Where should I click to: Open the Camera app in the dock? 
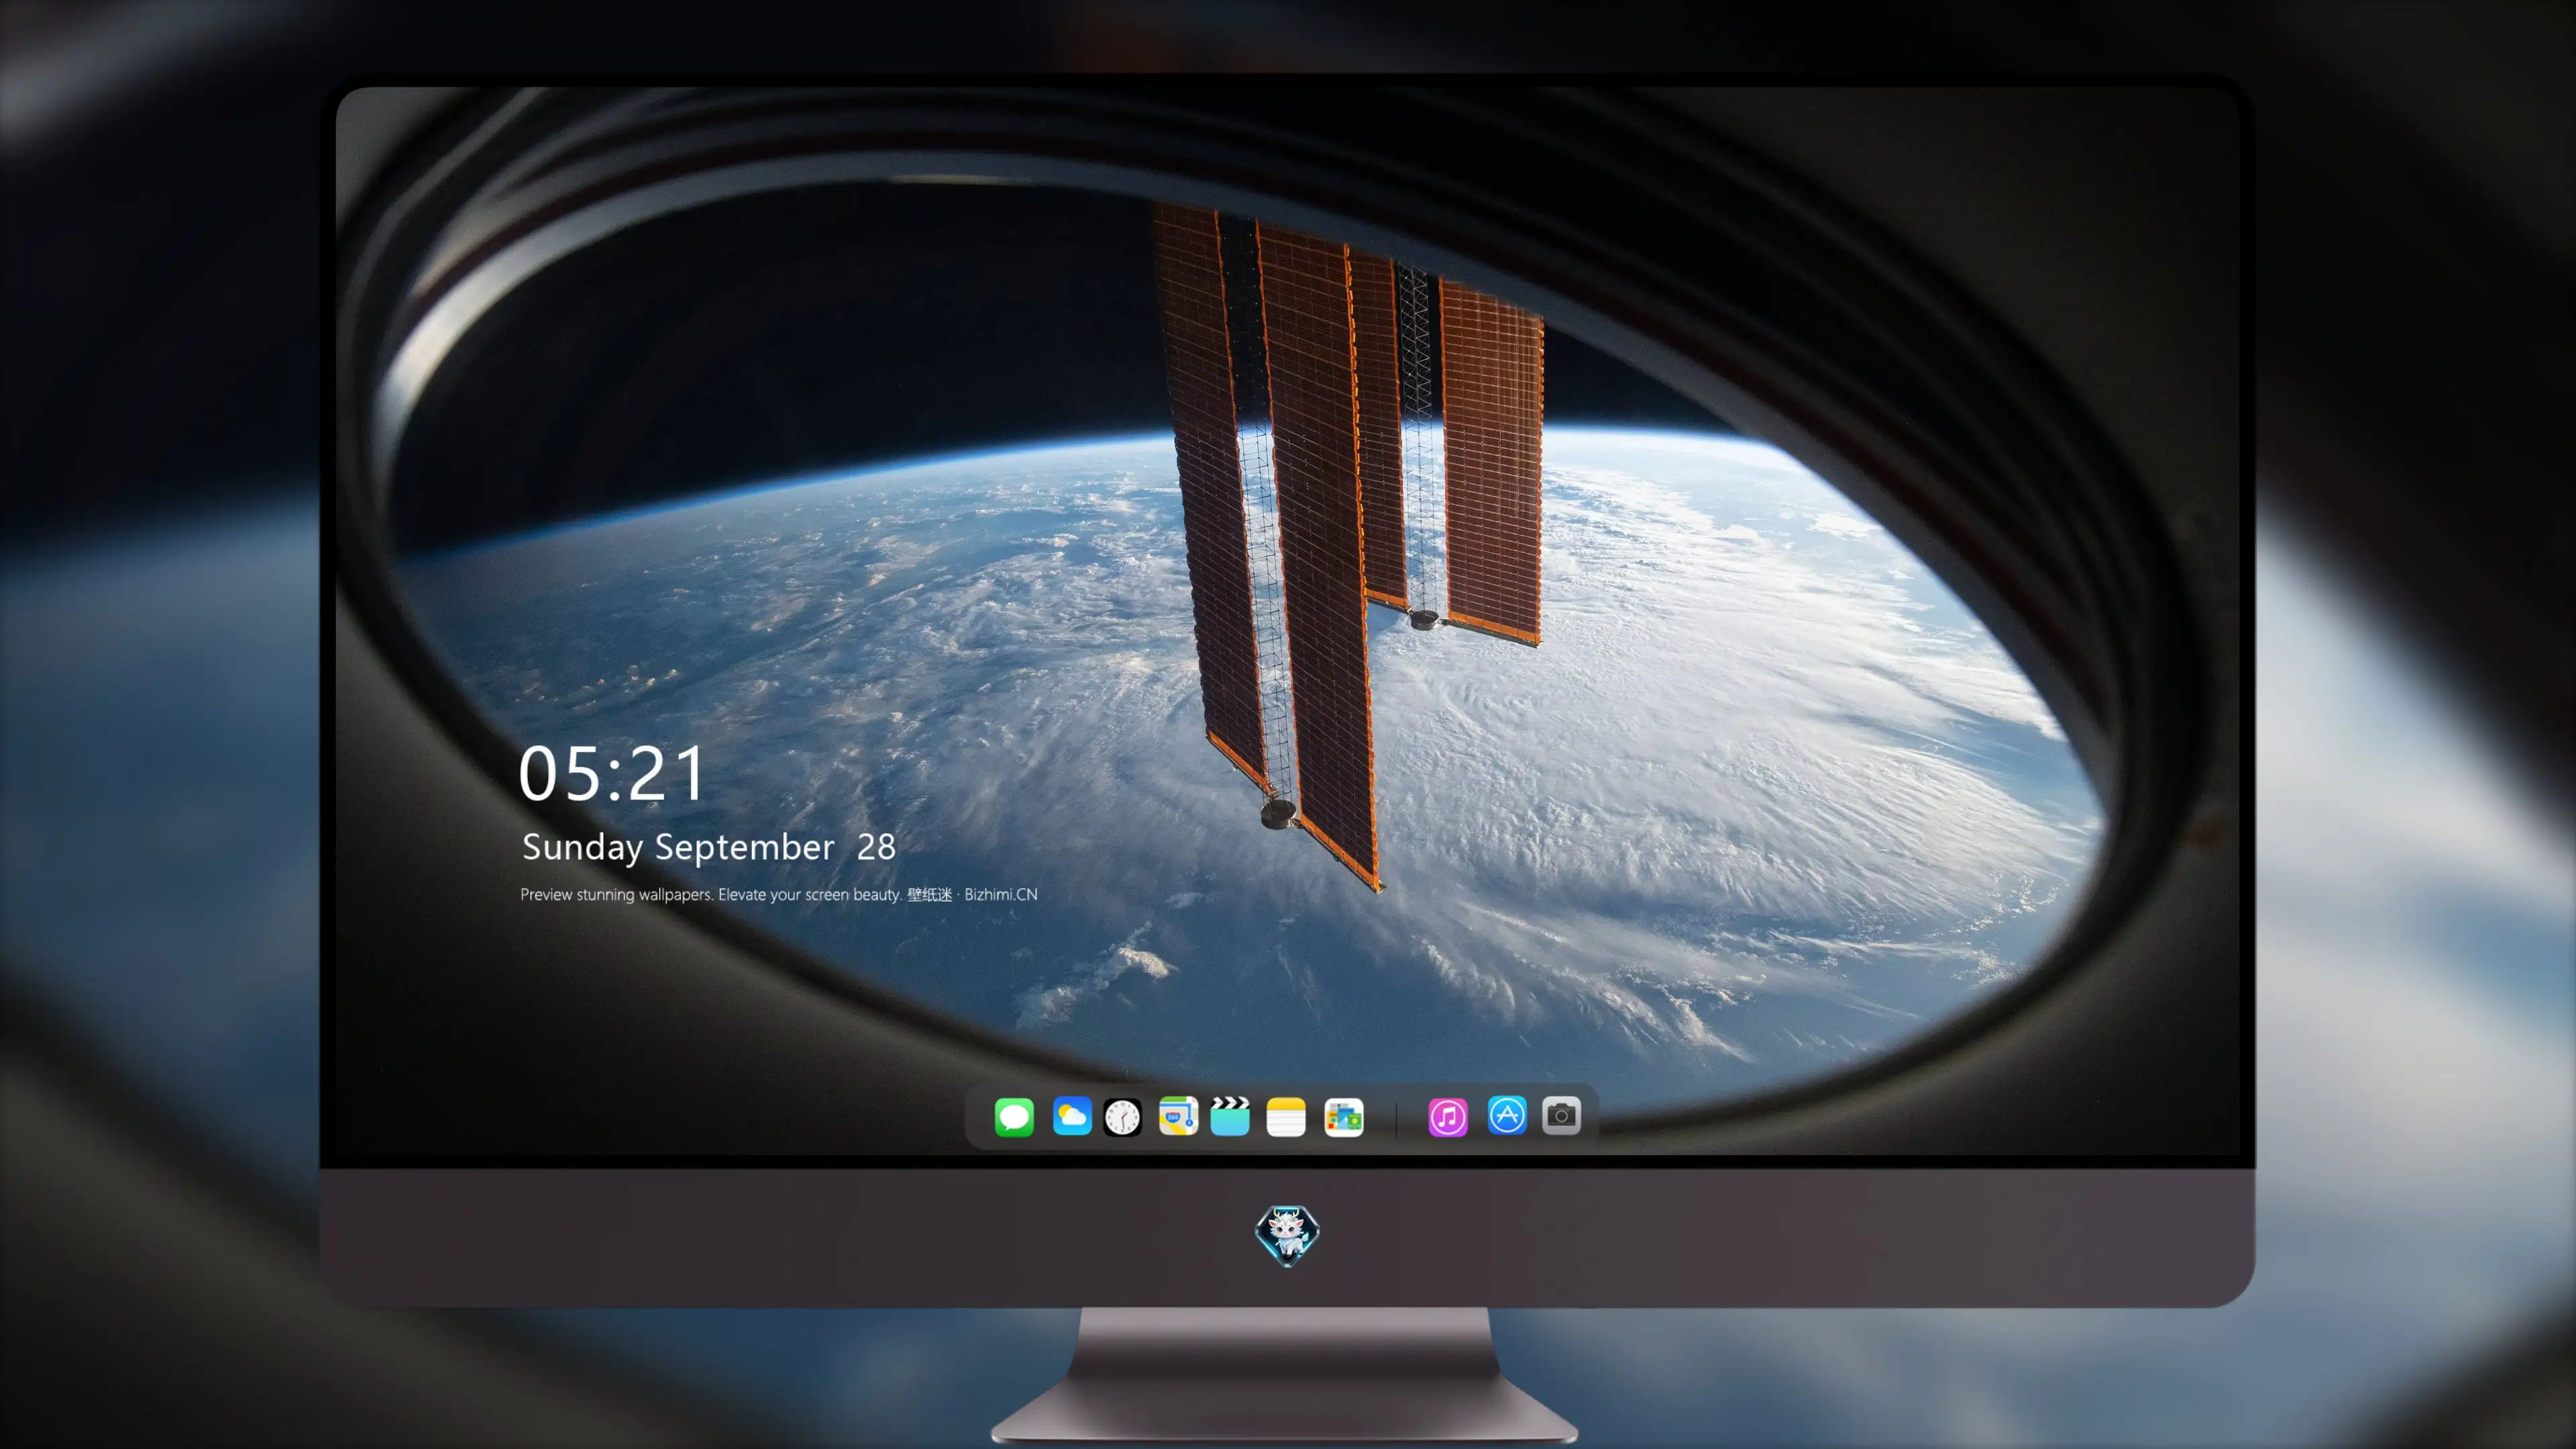[x=1561, y=1115]
